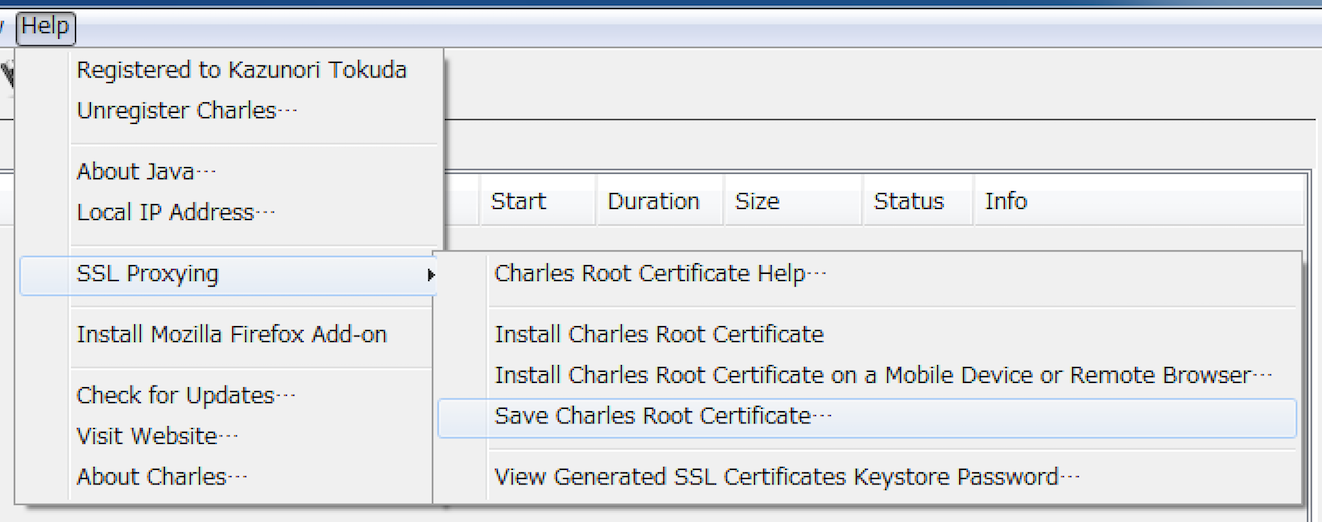Click the SSL Proxying submenu arrow

coord(431,275)
